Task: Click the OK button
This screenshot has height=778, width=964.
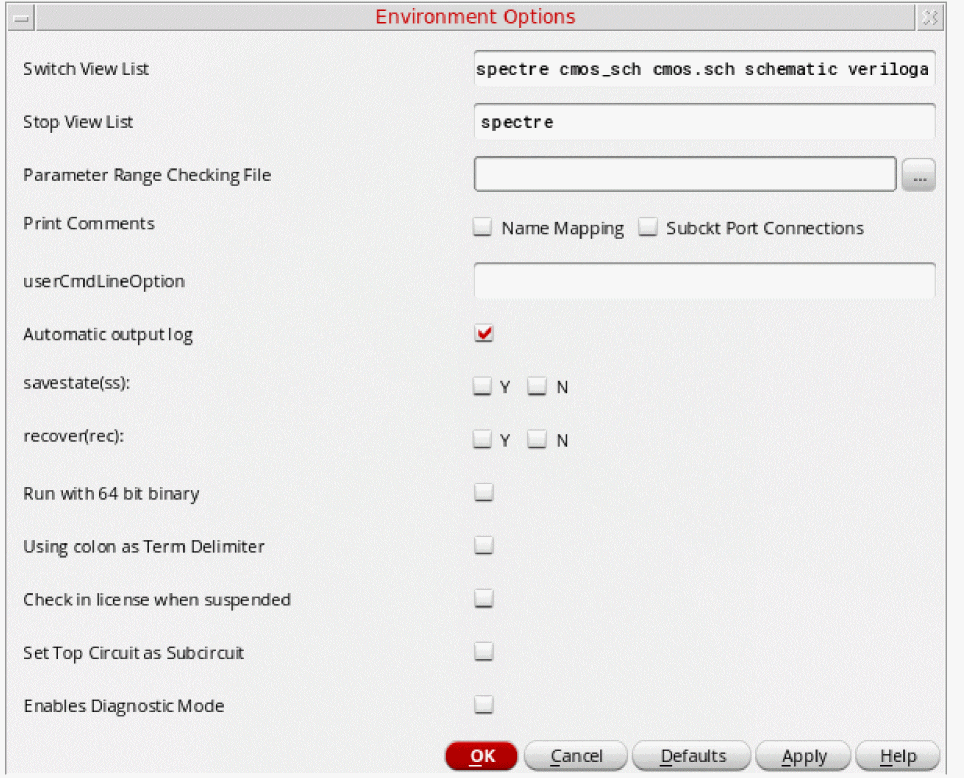Action: pyautogui.click(x=481, y=756)
